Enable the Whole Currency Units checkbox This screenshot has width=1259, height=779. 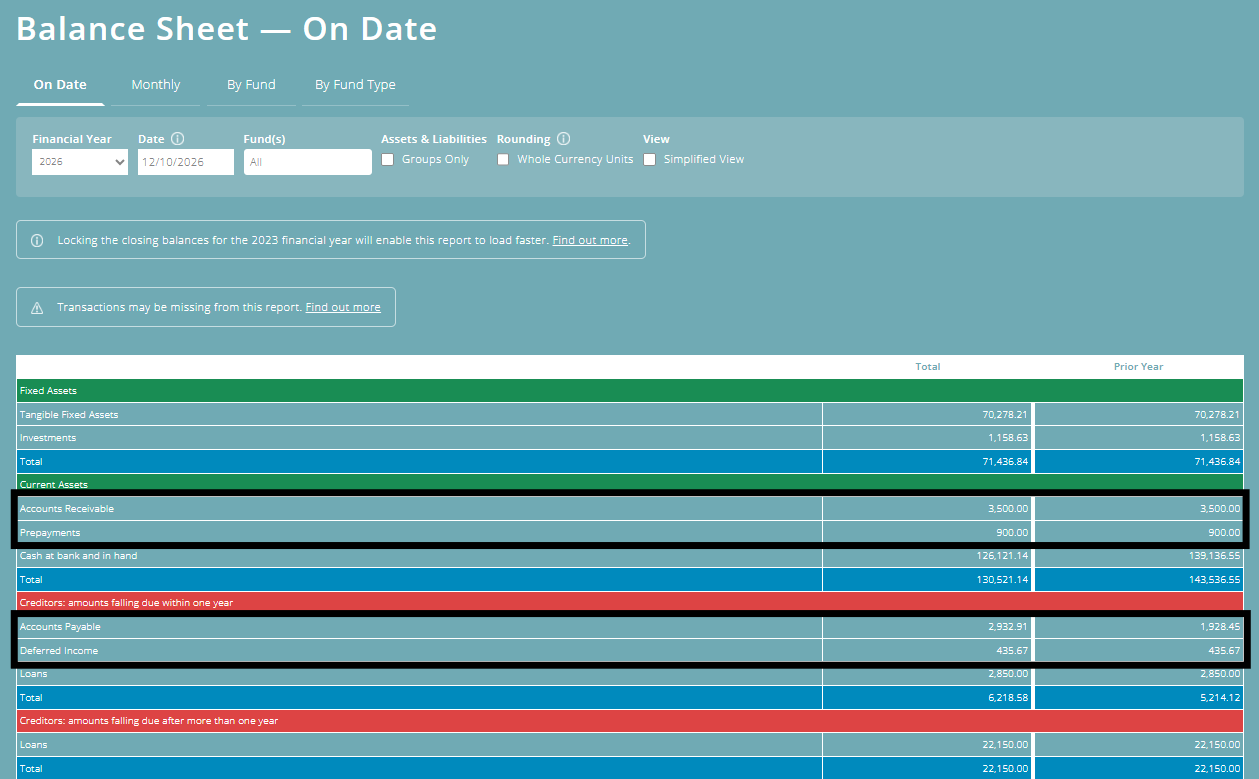tap(503, 160)
